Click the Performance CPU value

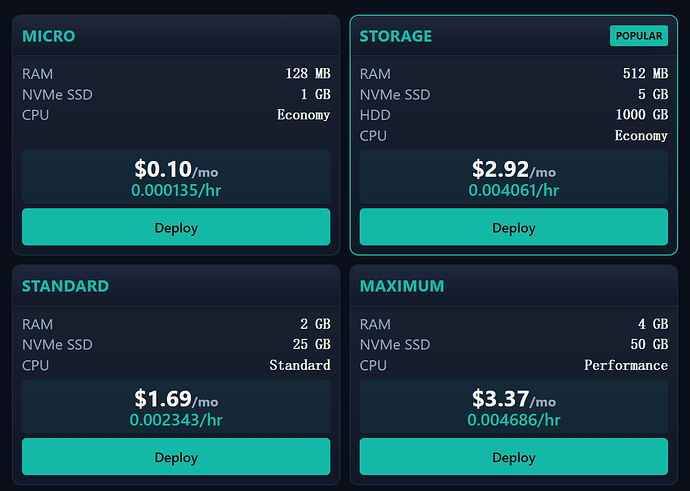tap(626, 365)
